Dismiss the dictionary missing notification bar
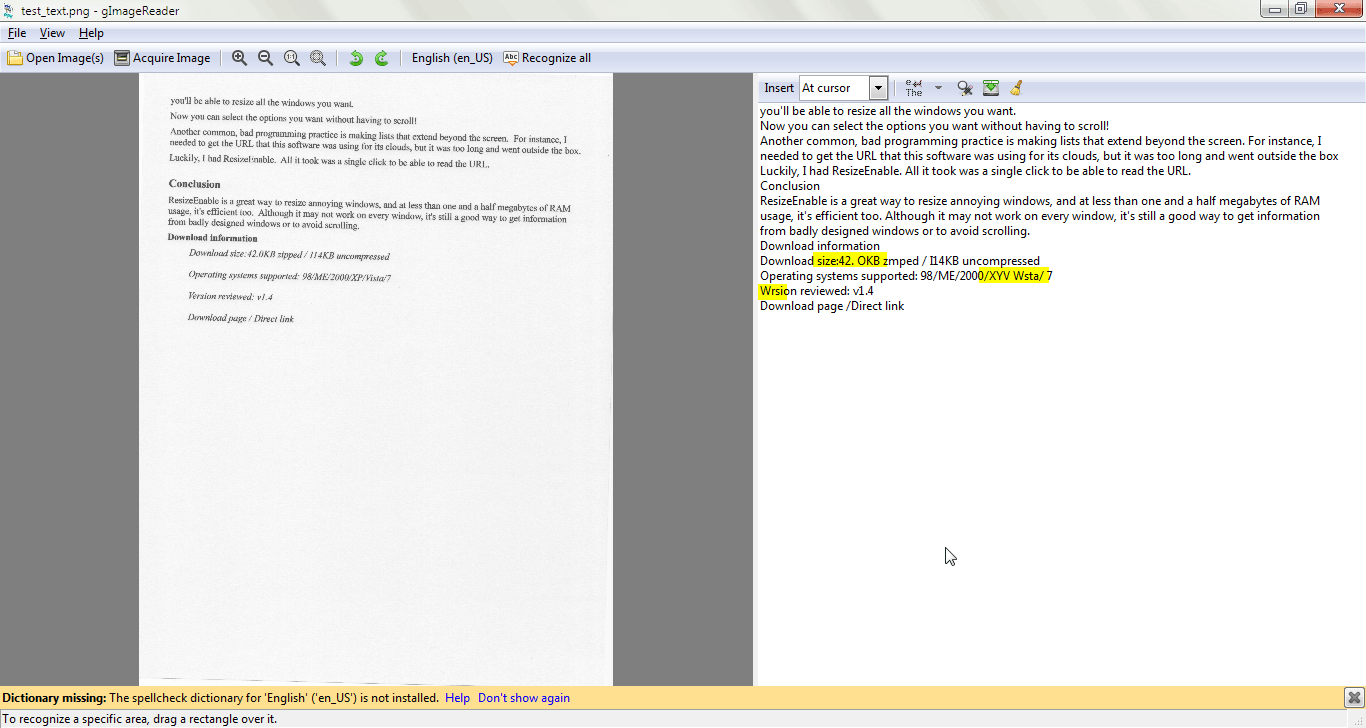Screen dimensions: 1366x728 point(1353,698)
